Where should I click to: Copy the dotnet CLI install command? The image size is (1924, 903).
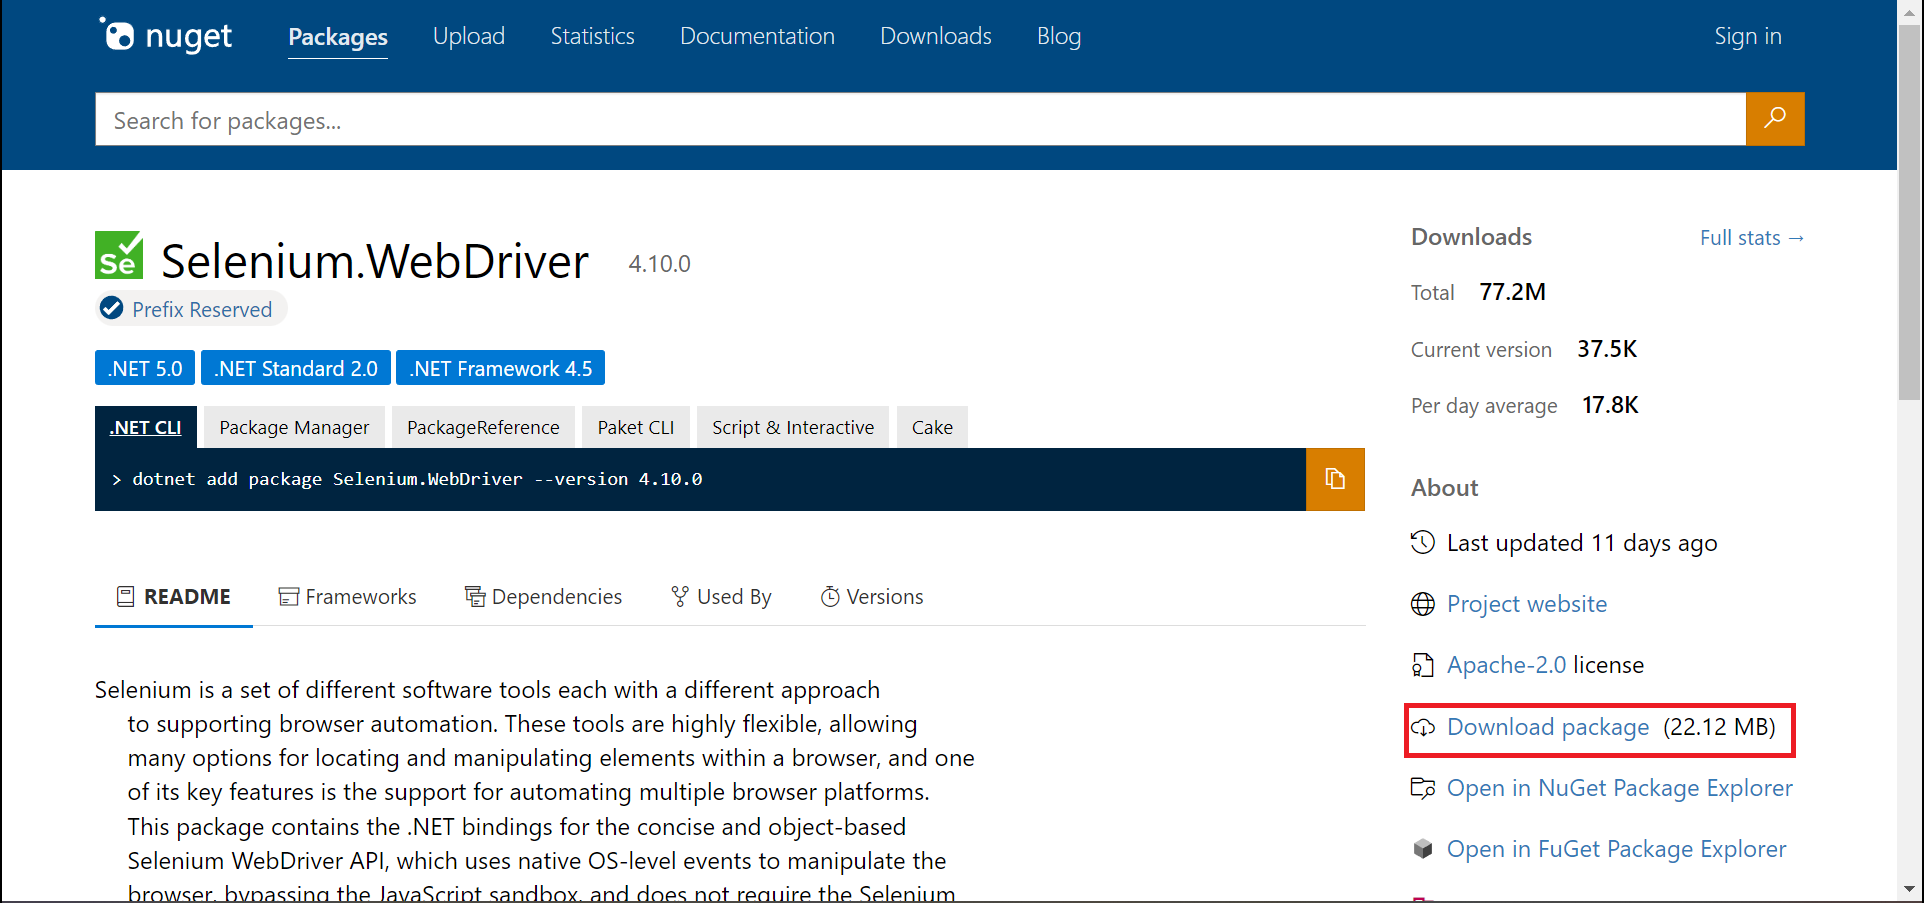[1335, 479]
